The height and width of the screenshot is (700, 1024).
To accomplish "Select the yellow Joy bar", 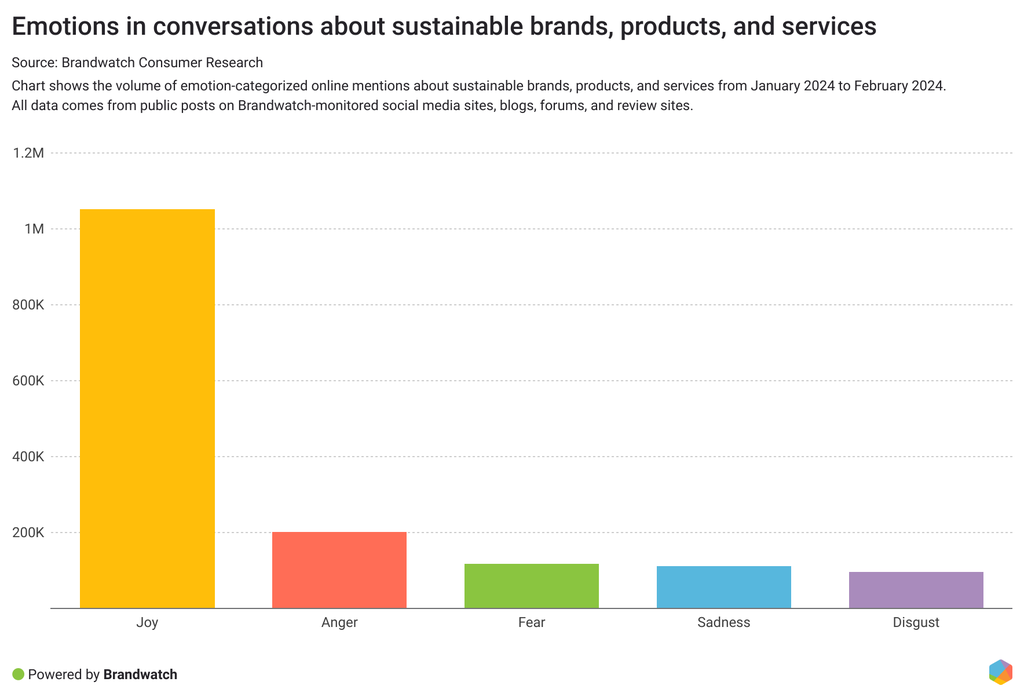I will point(147,408).
